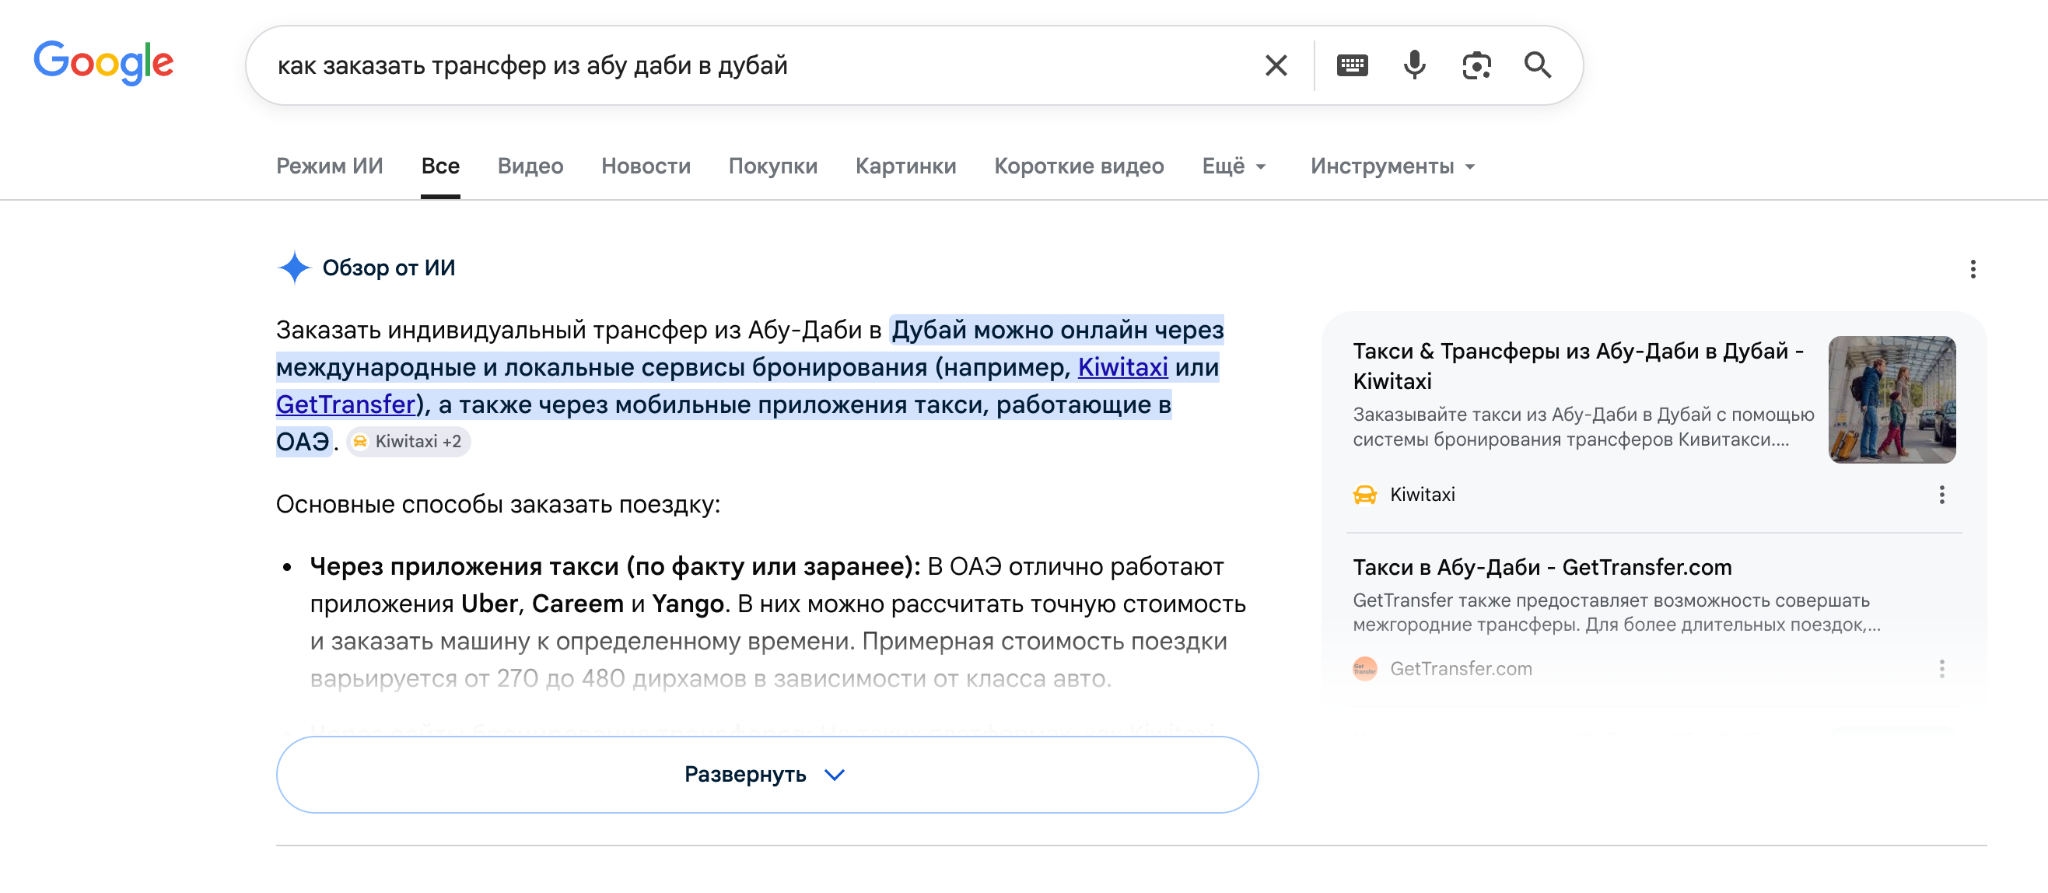Click the Обзор от ИИ heading

pos(389,268)
